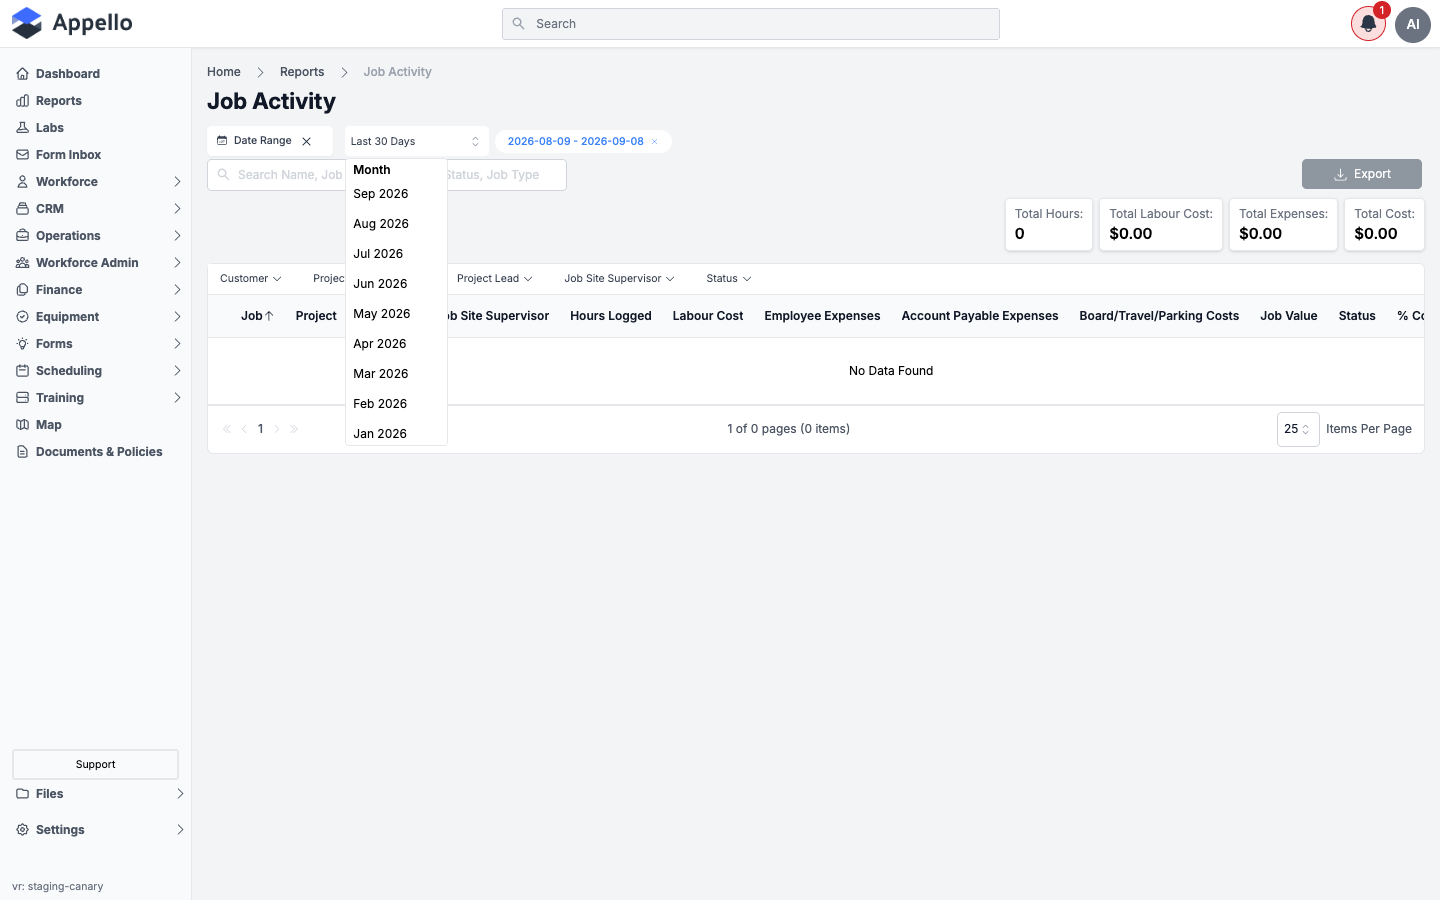Go to the Reports breadcrumb

[x=302, y=72]
